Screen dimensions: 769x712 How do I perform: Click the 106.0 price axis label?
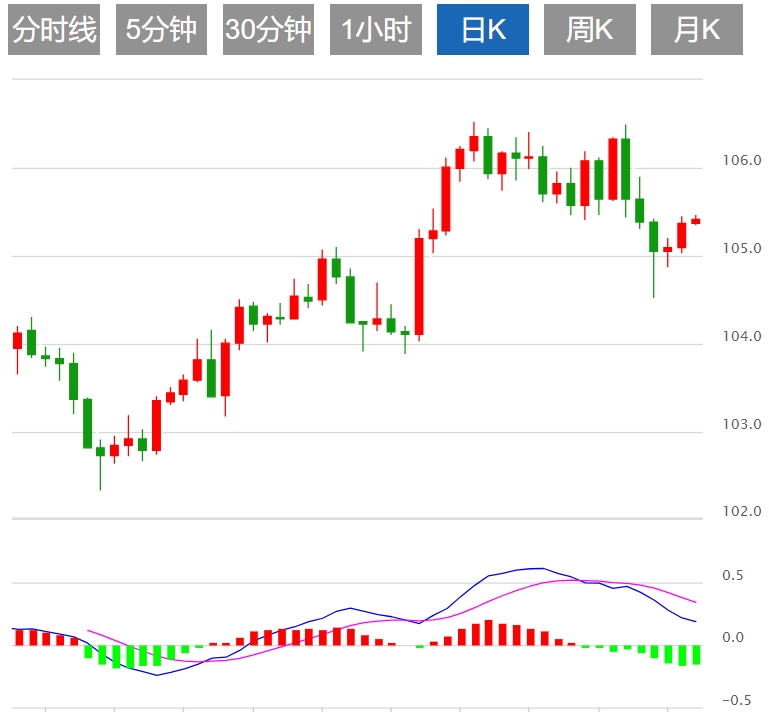click(742, 160)
